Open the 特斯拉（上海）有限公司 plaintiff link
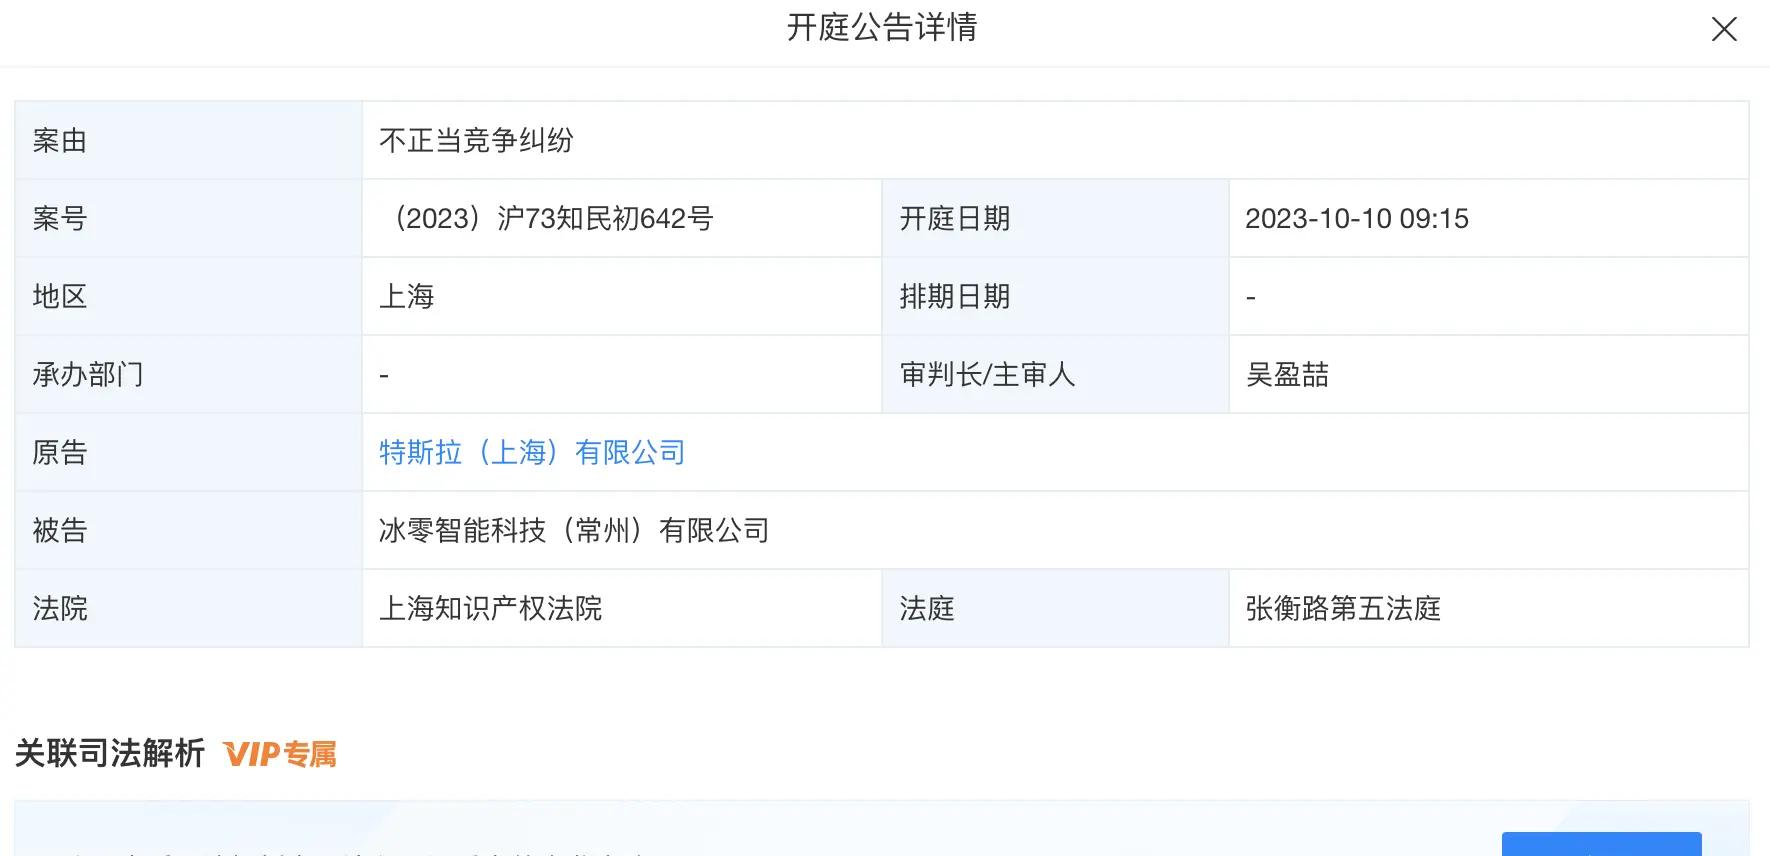 (532, 452)
